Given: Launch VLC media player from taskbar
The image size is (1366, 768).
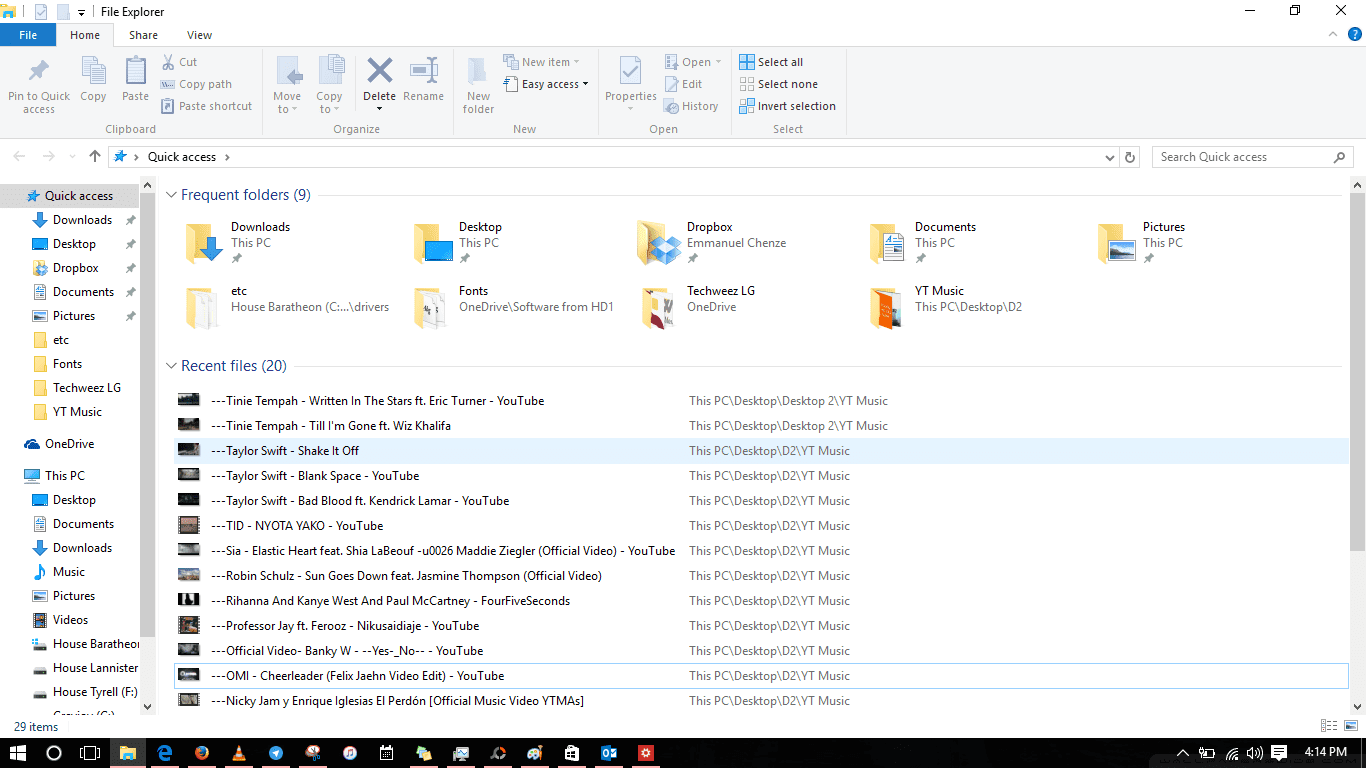Looking at the screenshot, I should [x=238, y=753].
